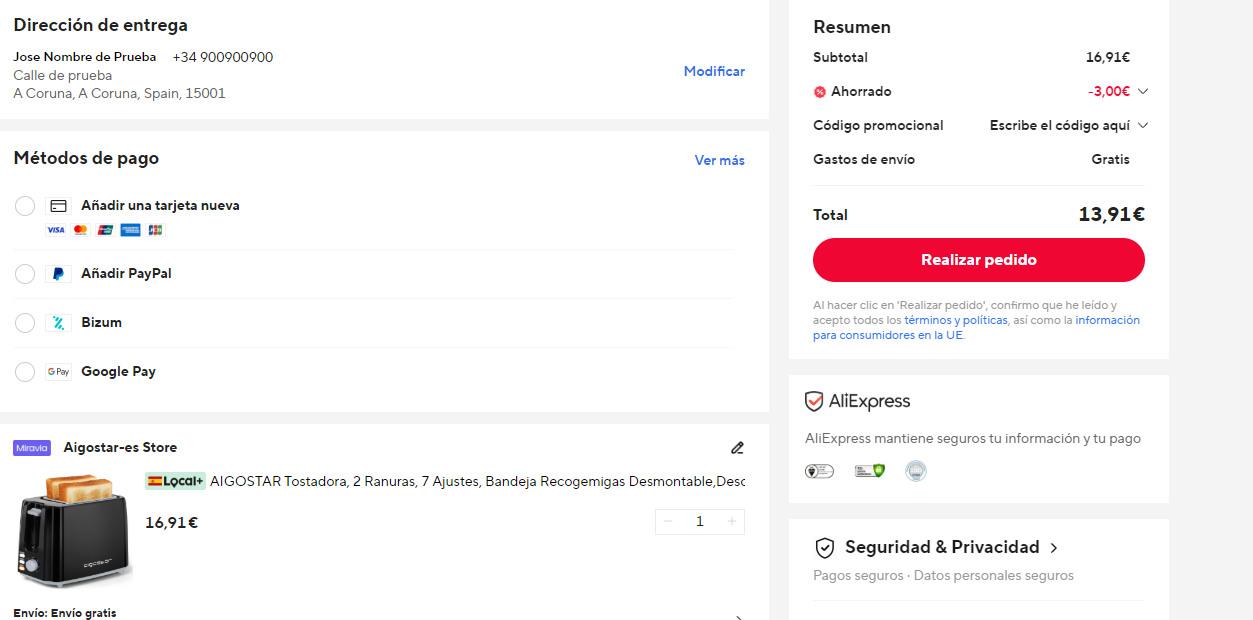Expand the promo code entry dropdown
Image resolution: width=1253 pixels, height=620 pixels.
(1143, 126)
